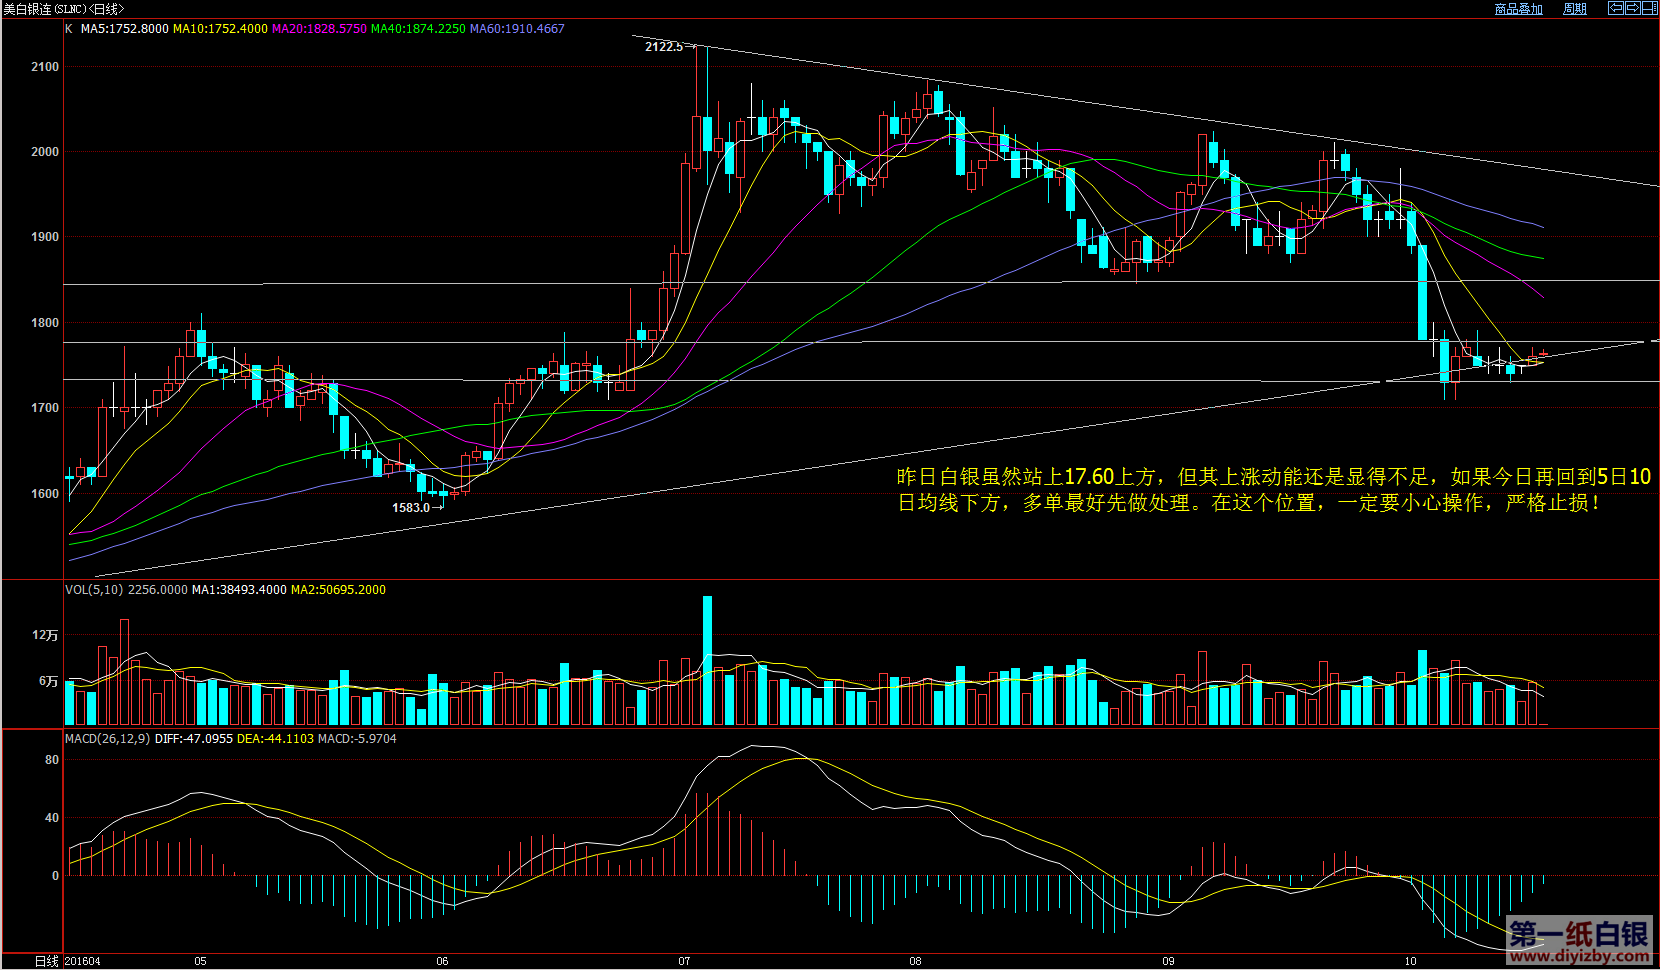Click the 06 month label on the time axis
The image size is (1660, 970).
[x=443, y=961]
